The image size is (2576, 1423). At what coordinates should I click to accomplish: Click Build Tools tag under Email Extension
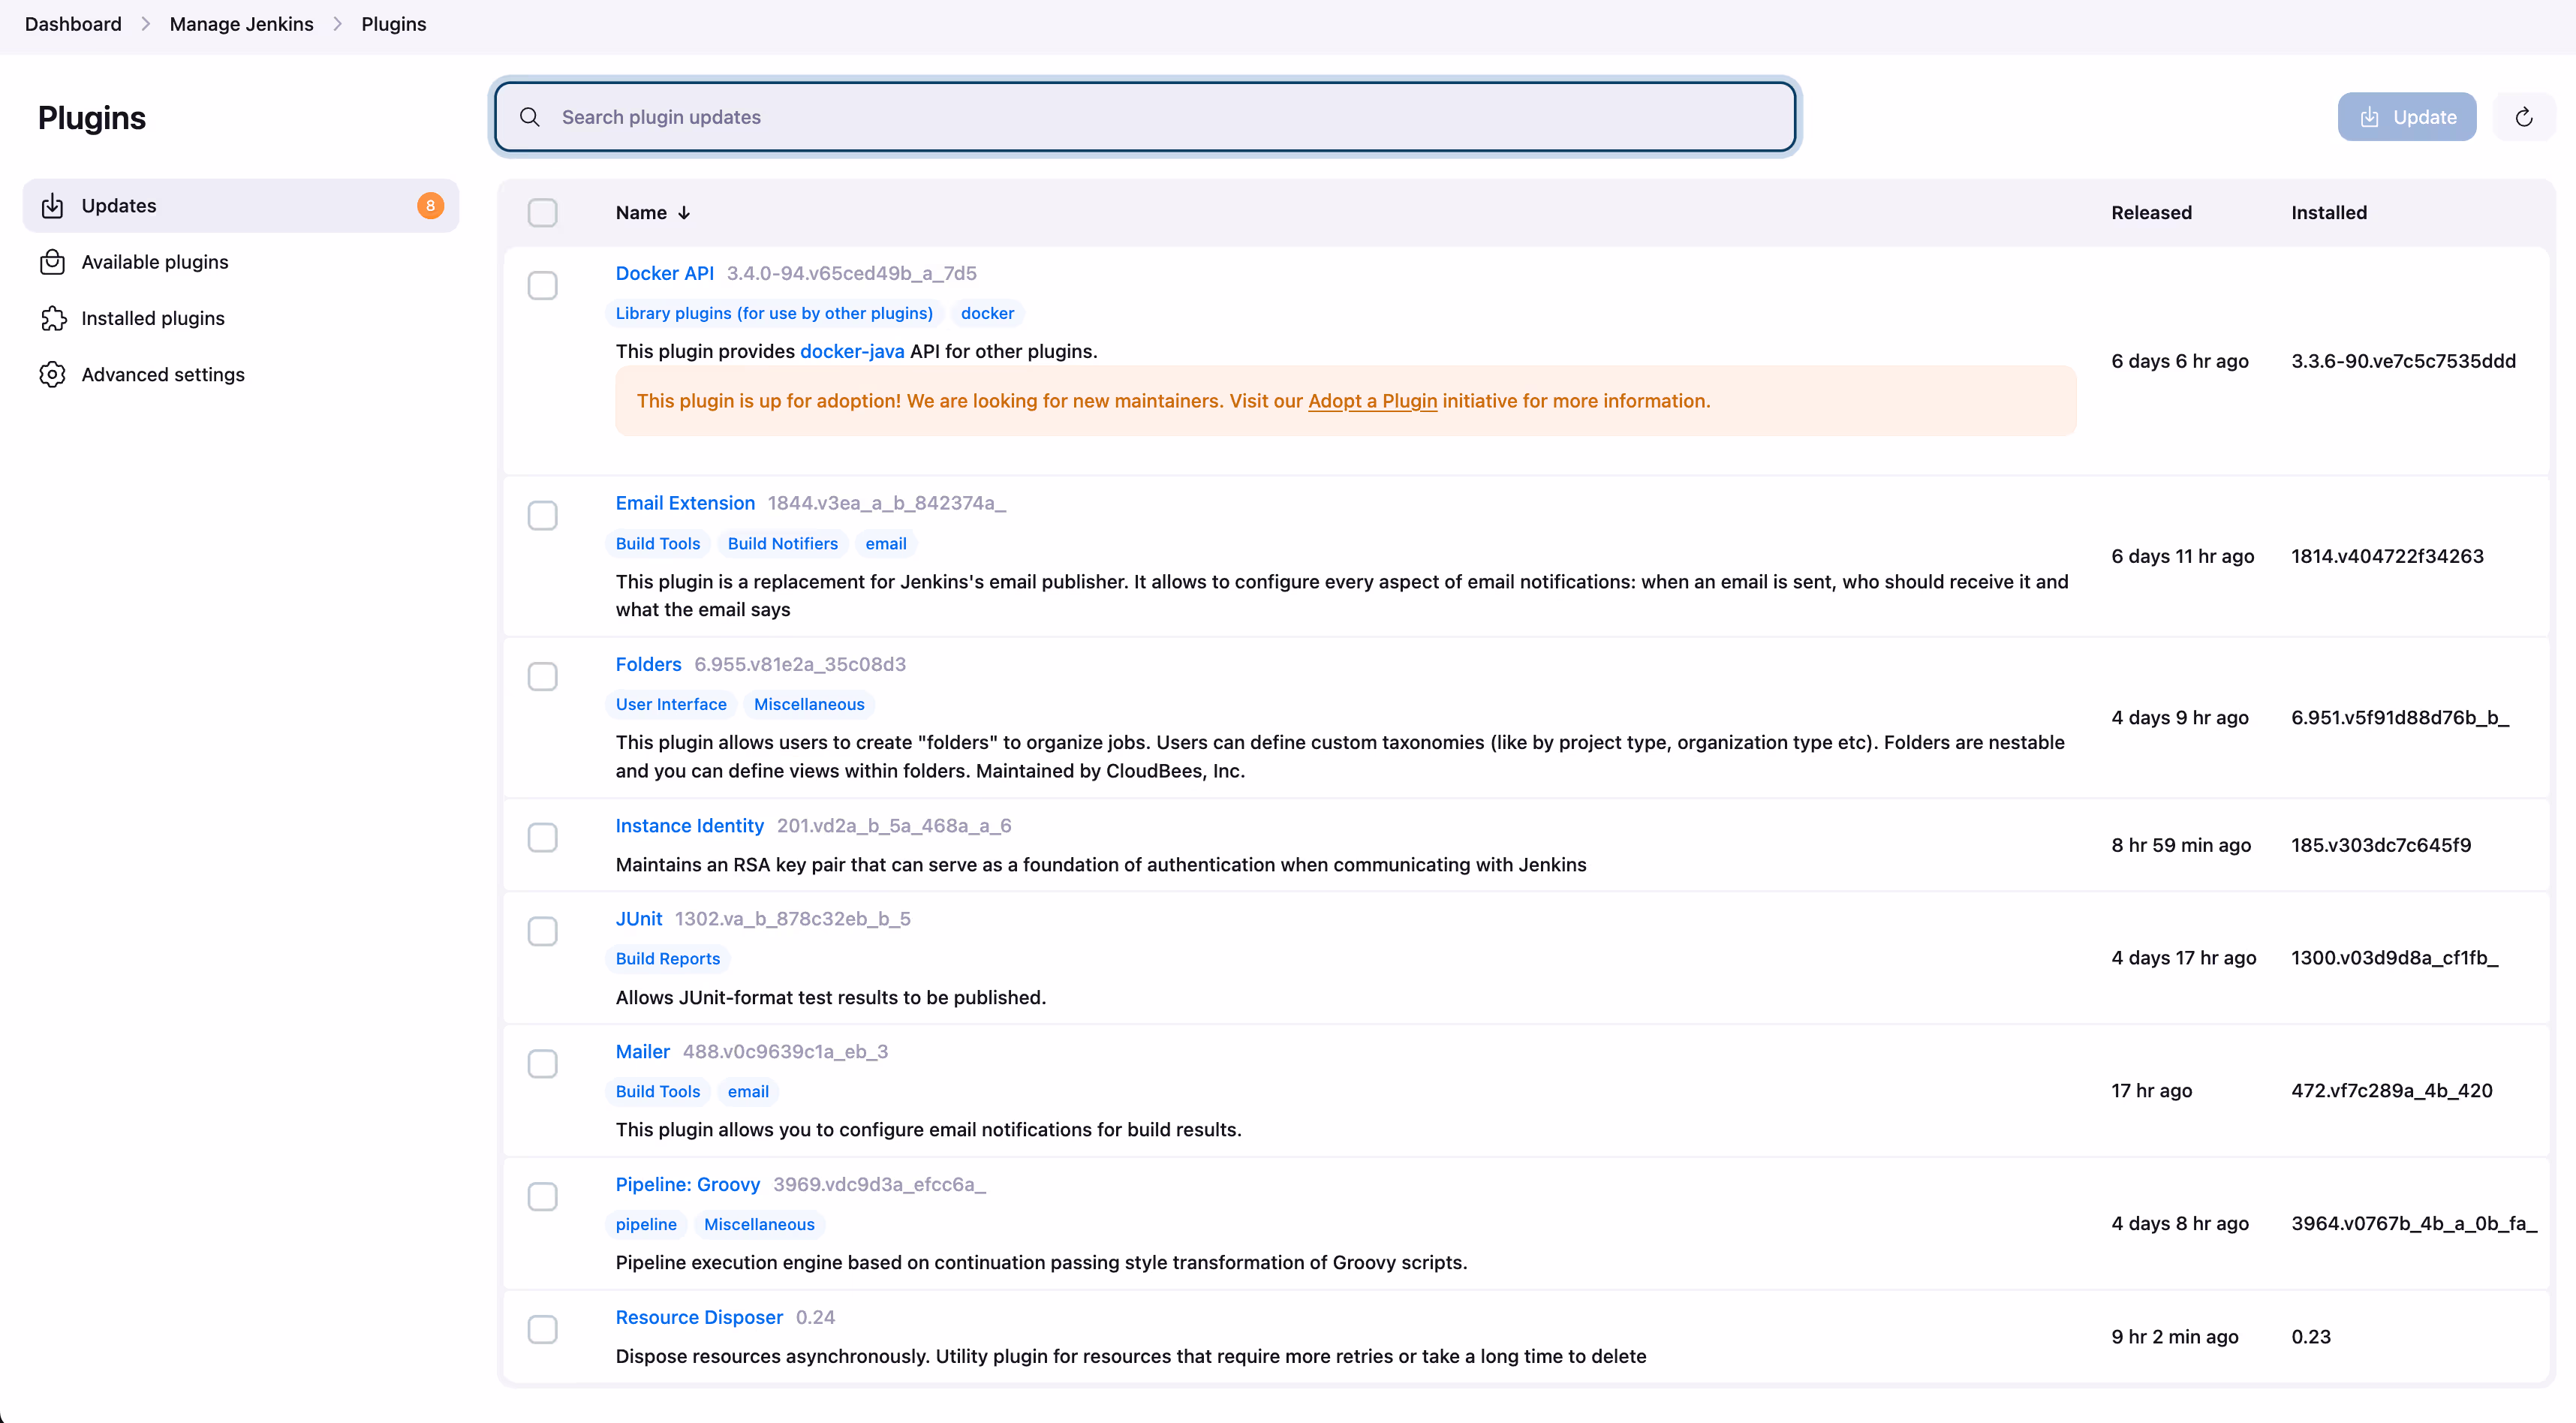point(658,544)
